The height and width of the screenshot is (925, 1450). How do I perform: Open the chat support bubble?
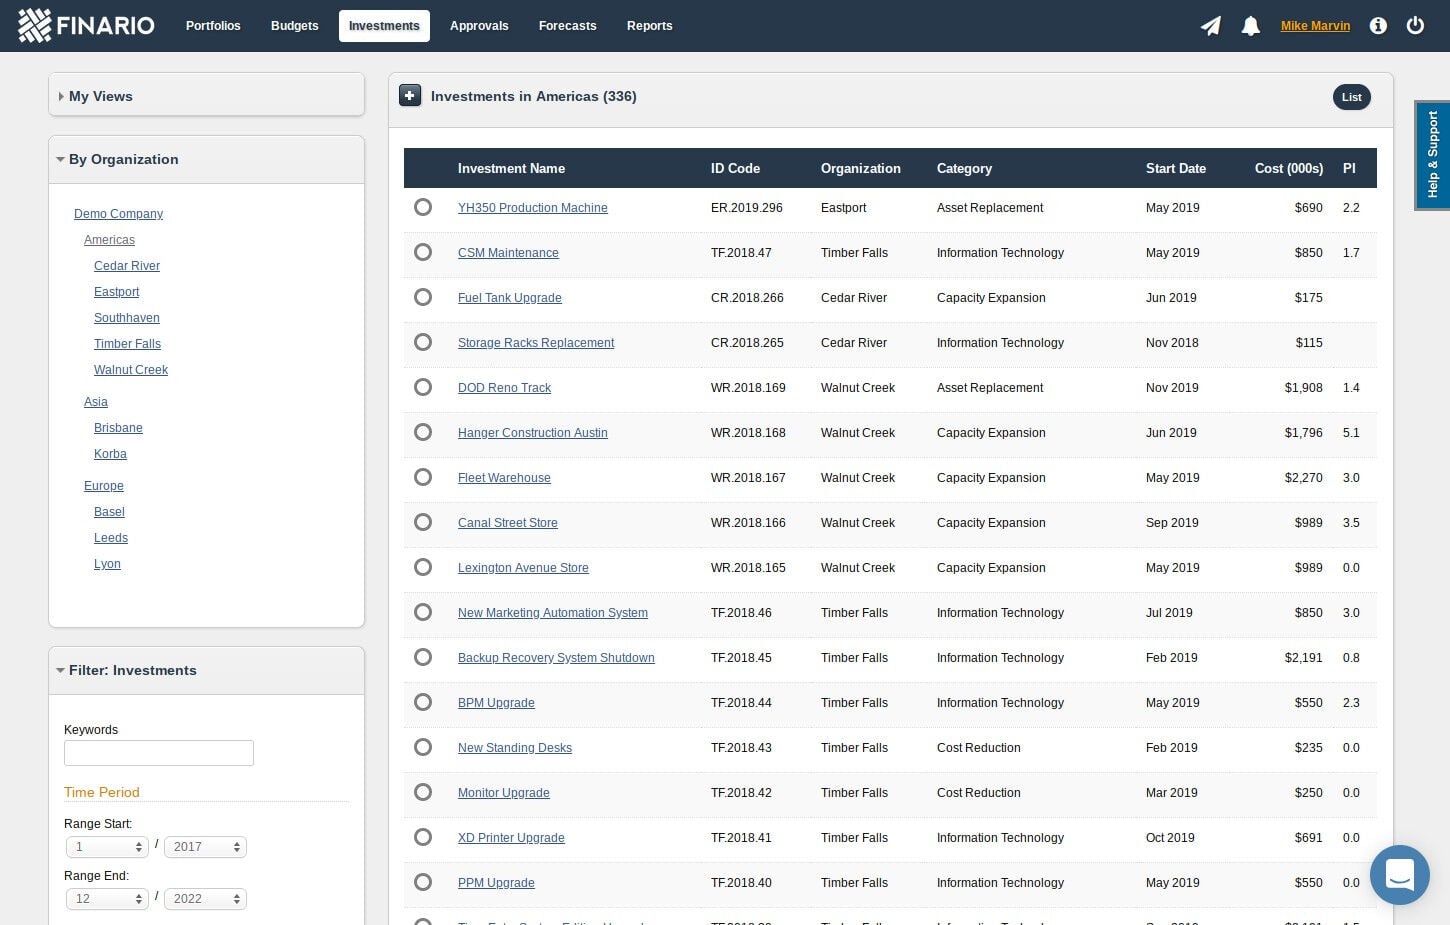pos(1399,874)
